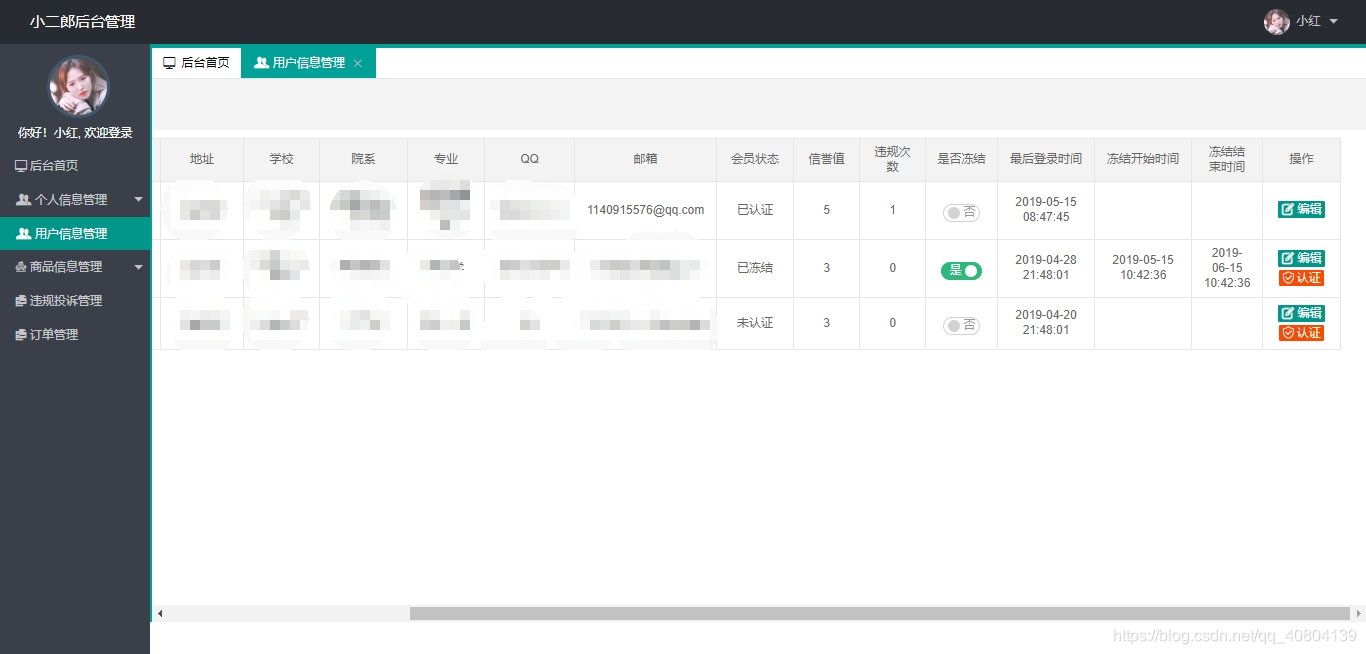The width and height of the screenshot is (1366, 654).
Task: Click the 最后登录时间 column header
Action: 1046,159
